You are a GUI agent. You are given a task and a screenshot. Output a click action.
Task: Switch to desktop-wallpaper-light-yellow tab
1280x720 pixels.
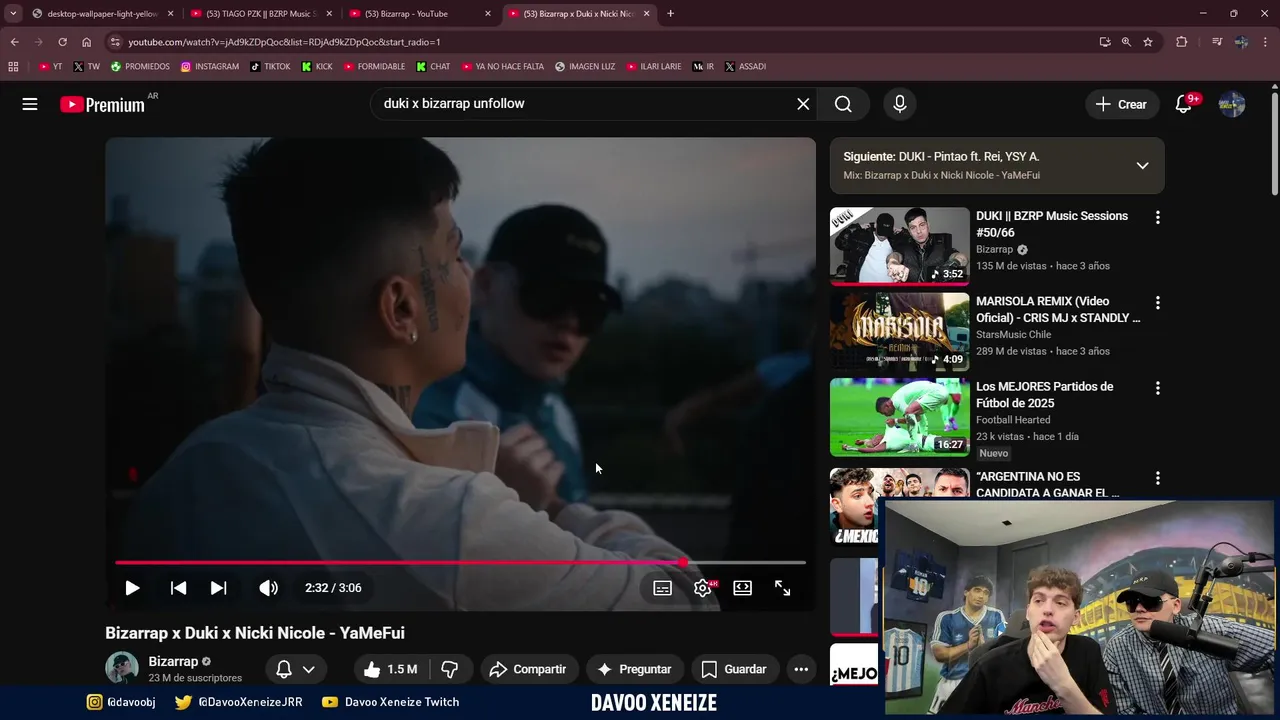click(101, 14)
